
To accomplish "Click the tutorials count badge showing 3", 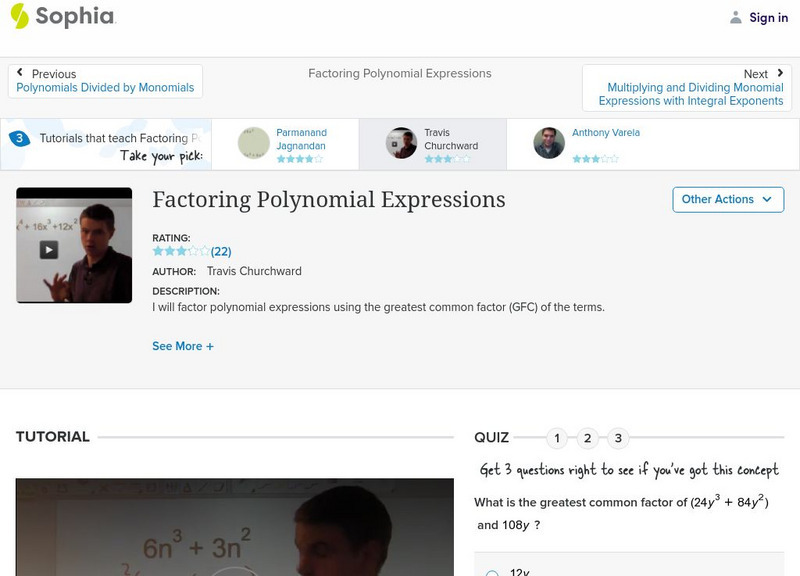I will click(19, 139).
